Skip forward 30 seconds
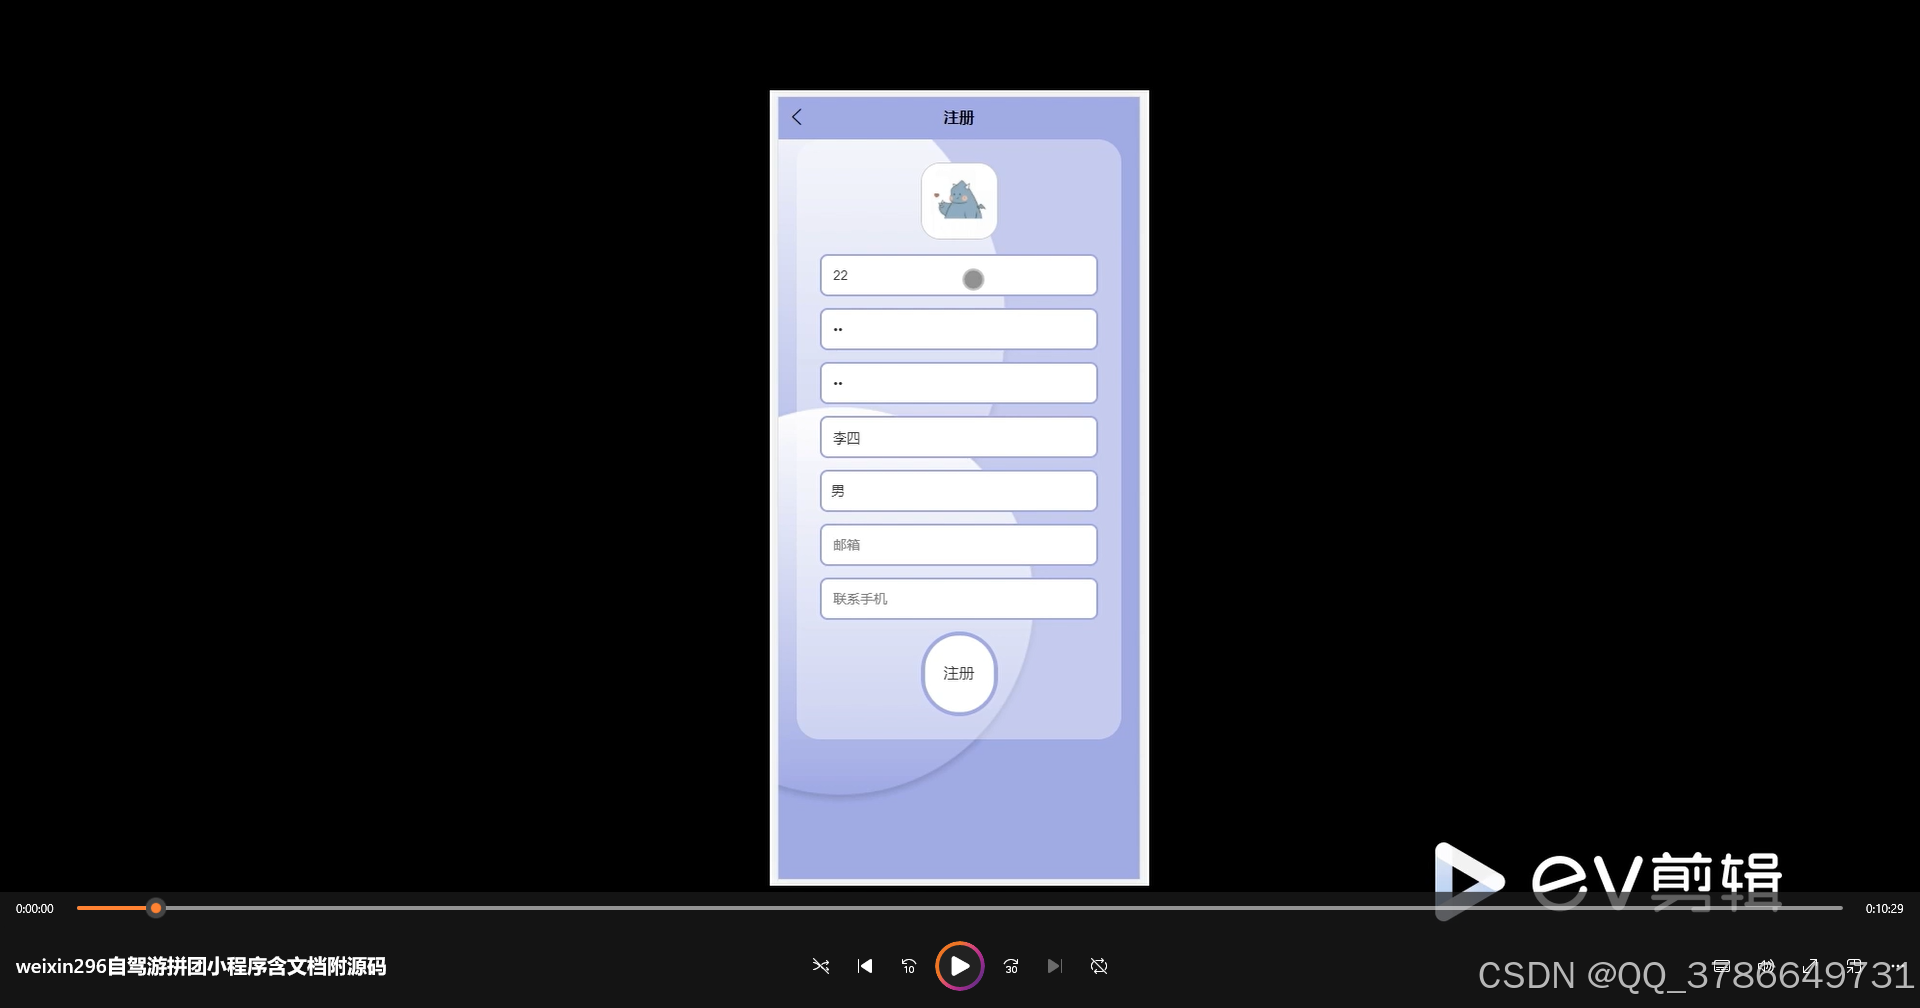Screen dimensions: 1920x1008 pyautogui.click(x=1011, y=966)
